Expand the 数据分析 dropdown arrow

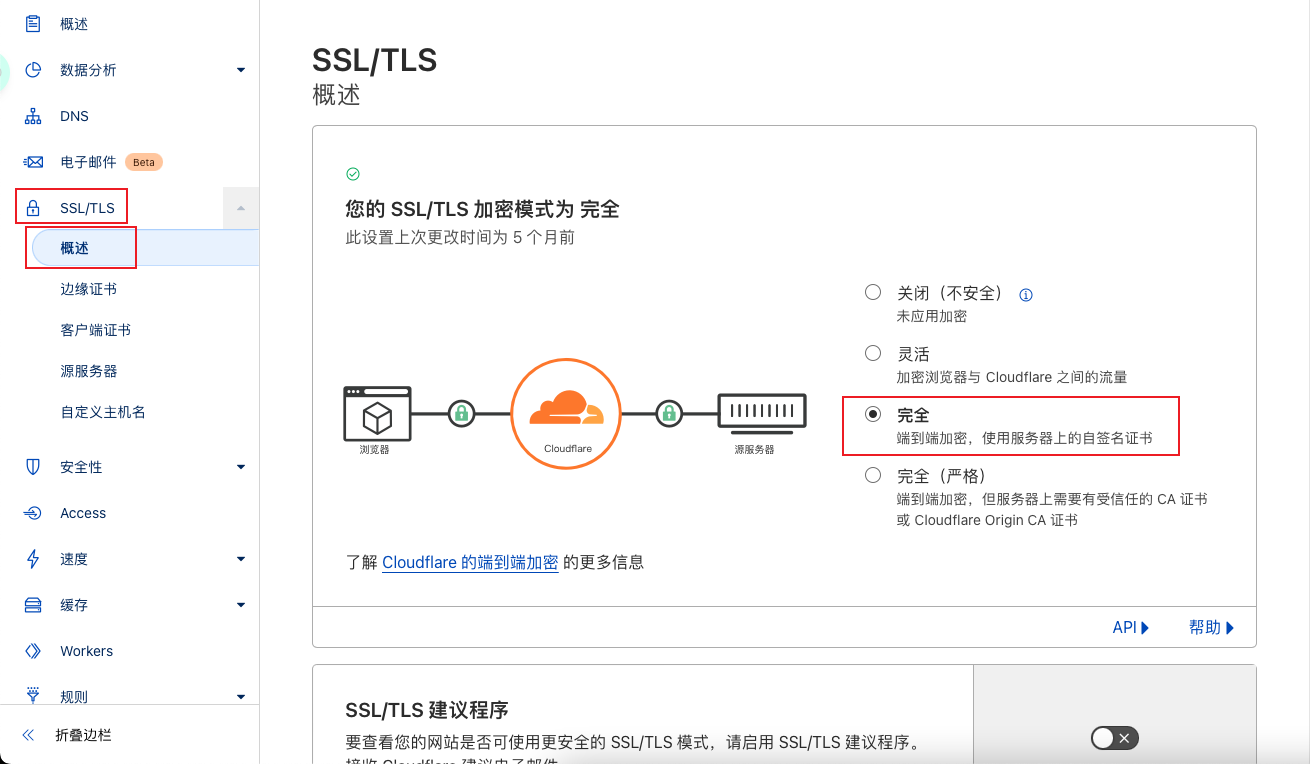coord(241,70)
